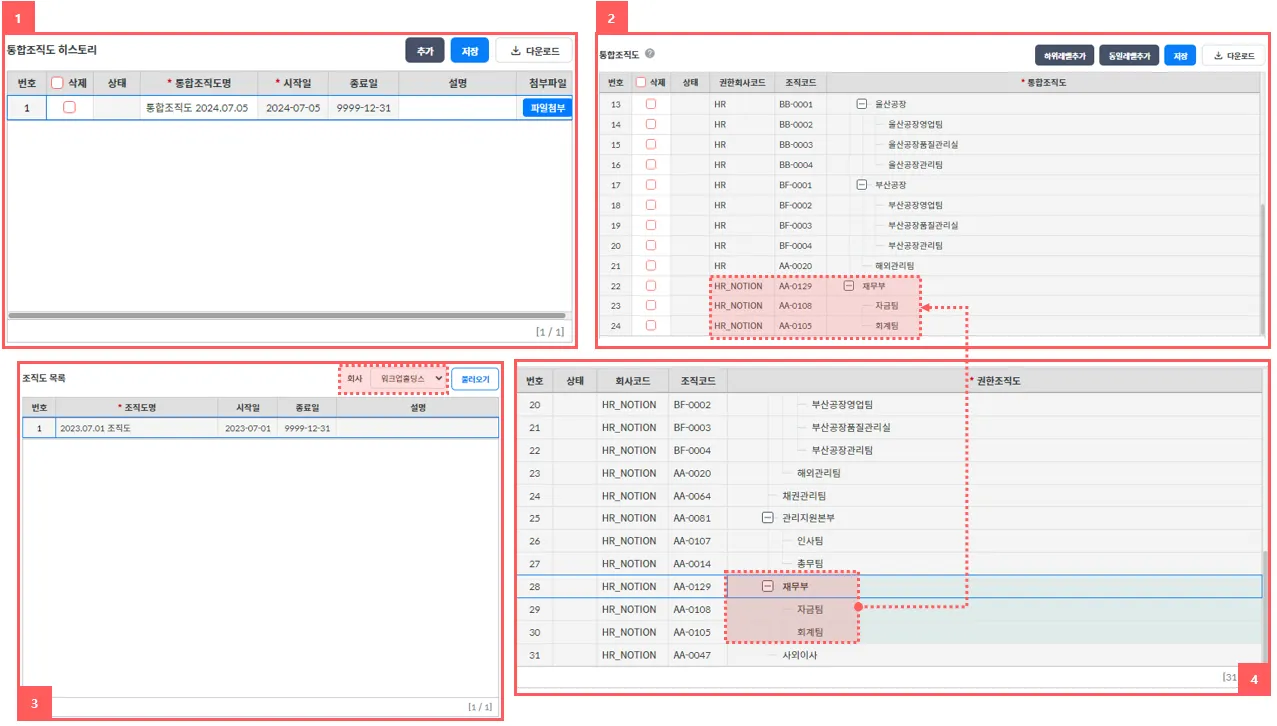Screen dimensions: 1277x726
Task: Click the 하위레벨추가 button
Action: [1063, 56]
